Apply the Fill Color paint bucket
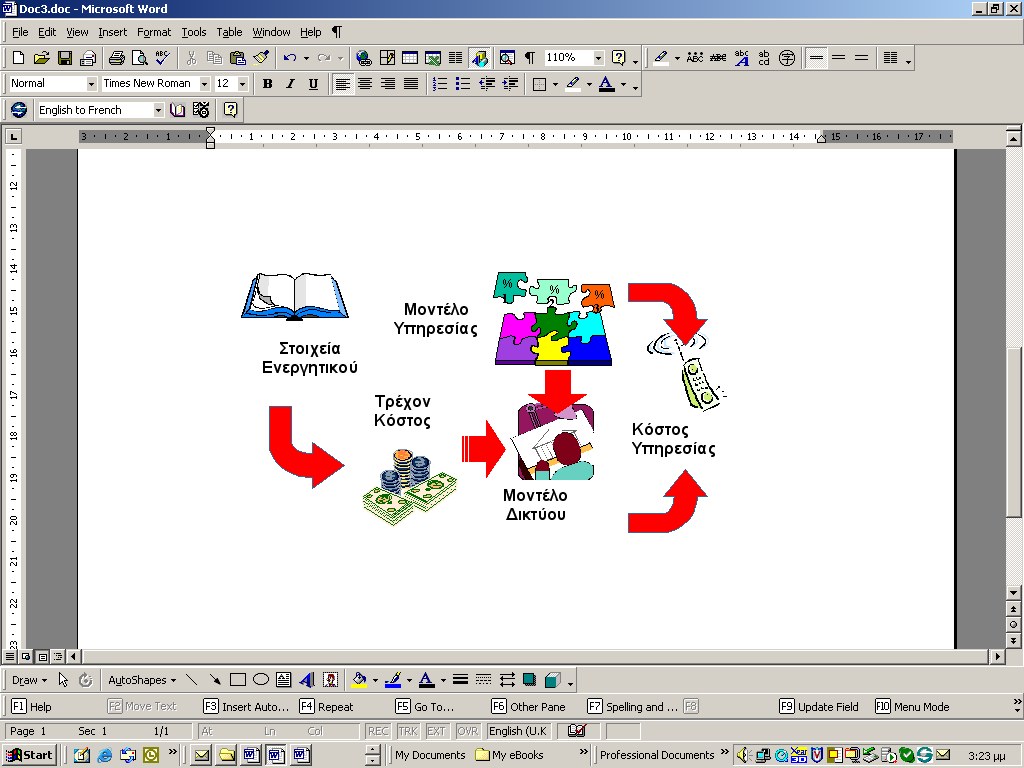 [359, 680]
